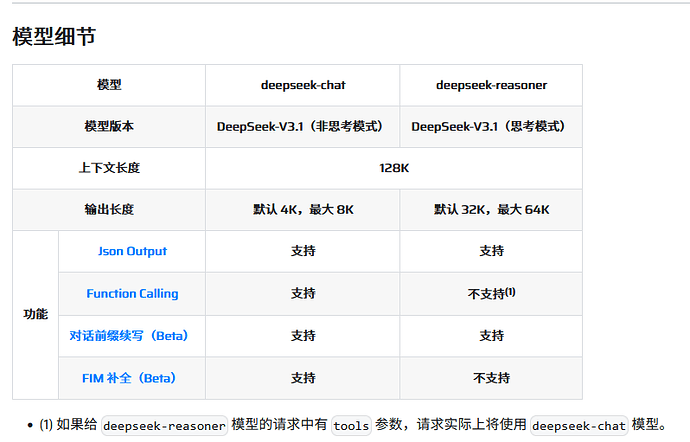
Task: Open the Function Calling link
Action: pos(132,293)
